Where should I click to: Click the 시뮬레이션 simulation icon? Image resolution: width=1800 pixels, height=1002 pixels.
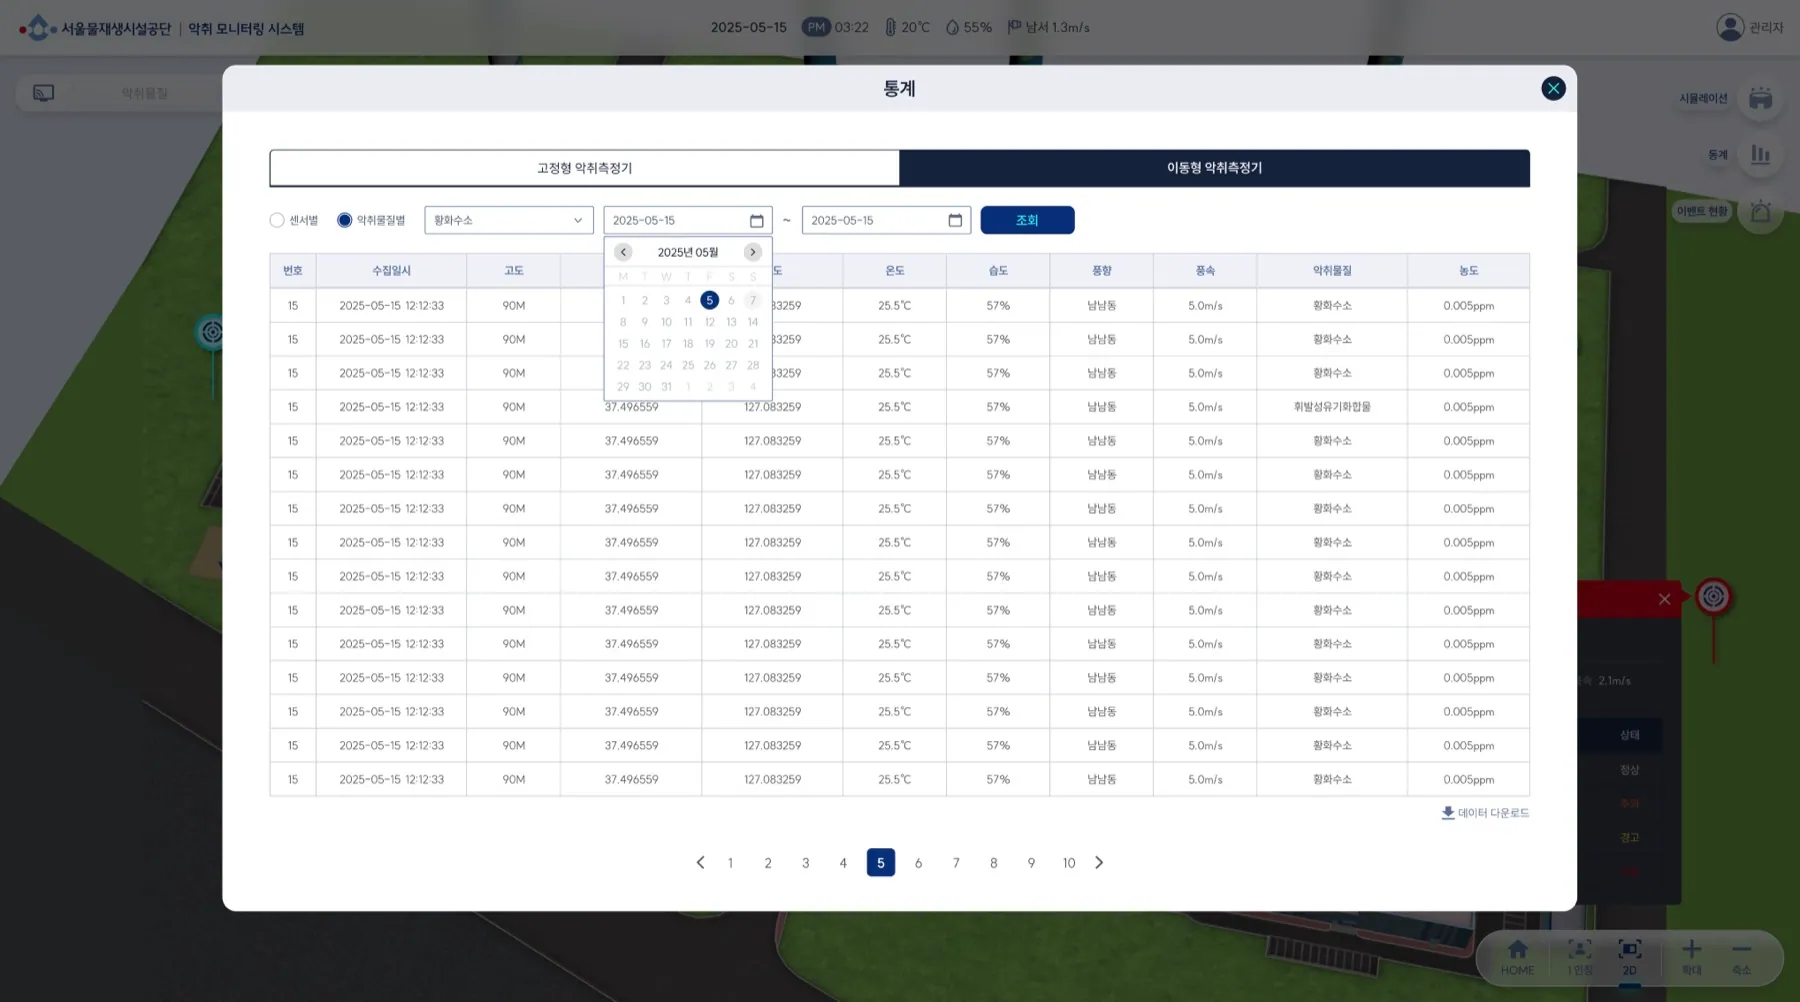click(1760, 98)
